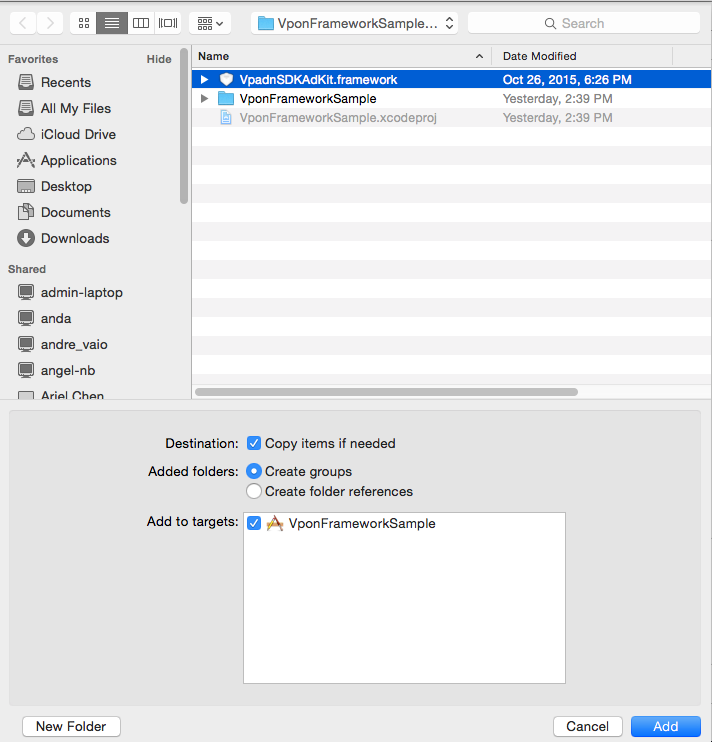Go back with the left chevron button
Image resolution: width=712 pixels, height=742 pixels.
click(23, 23)
